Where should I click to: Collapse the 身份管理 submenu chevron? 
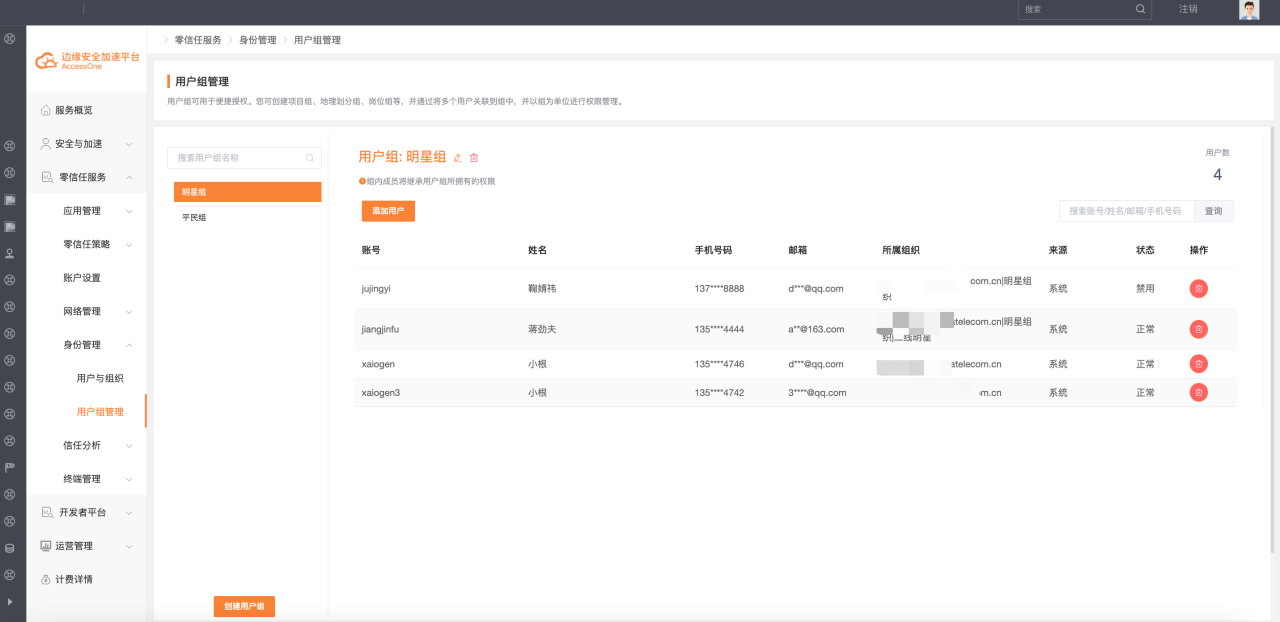(x=129, y=345)
